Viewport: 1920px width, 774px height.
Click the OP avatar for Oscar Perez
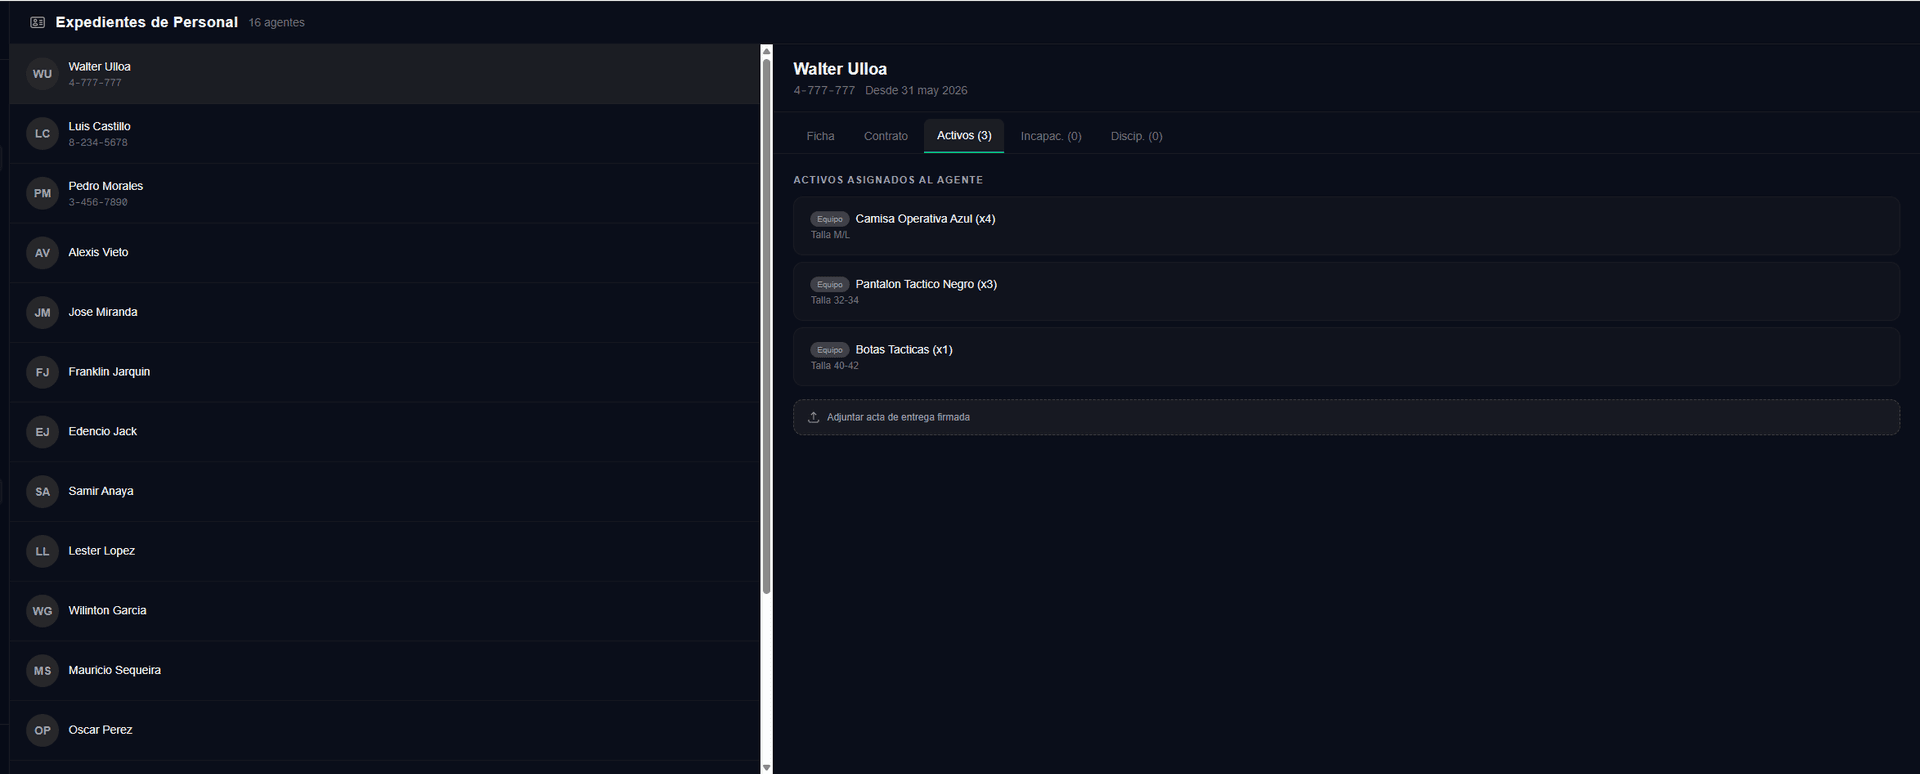(x=42, y=730)
